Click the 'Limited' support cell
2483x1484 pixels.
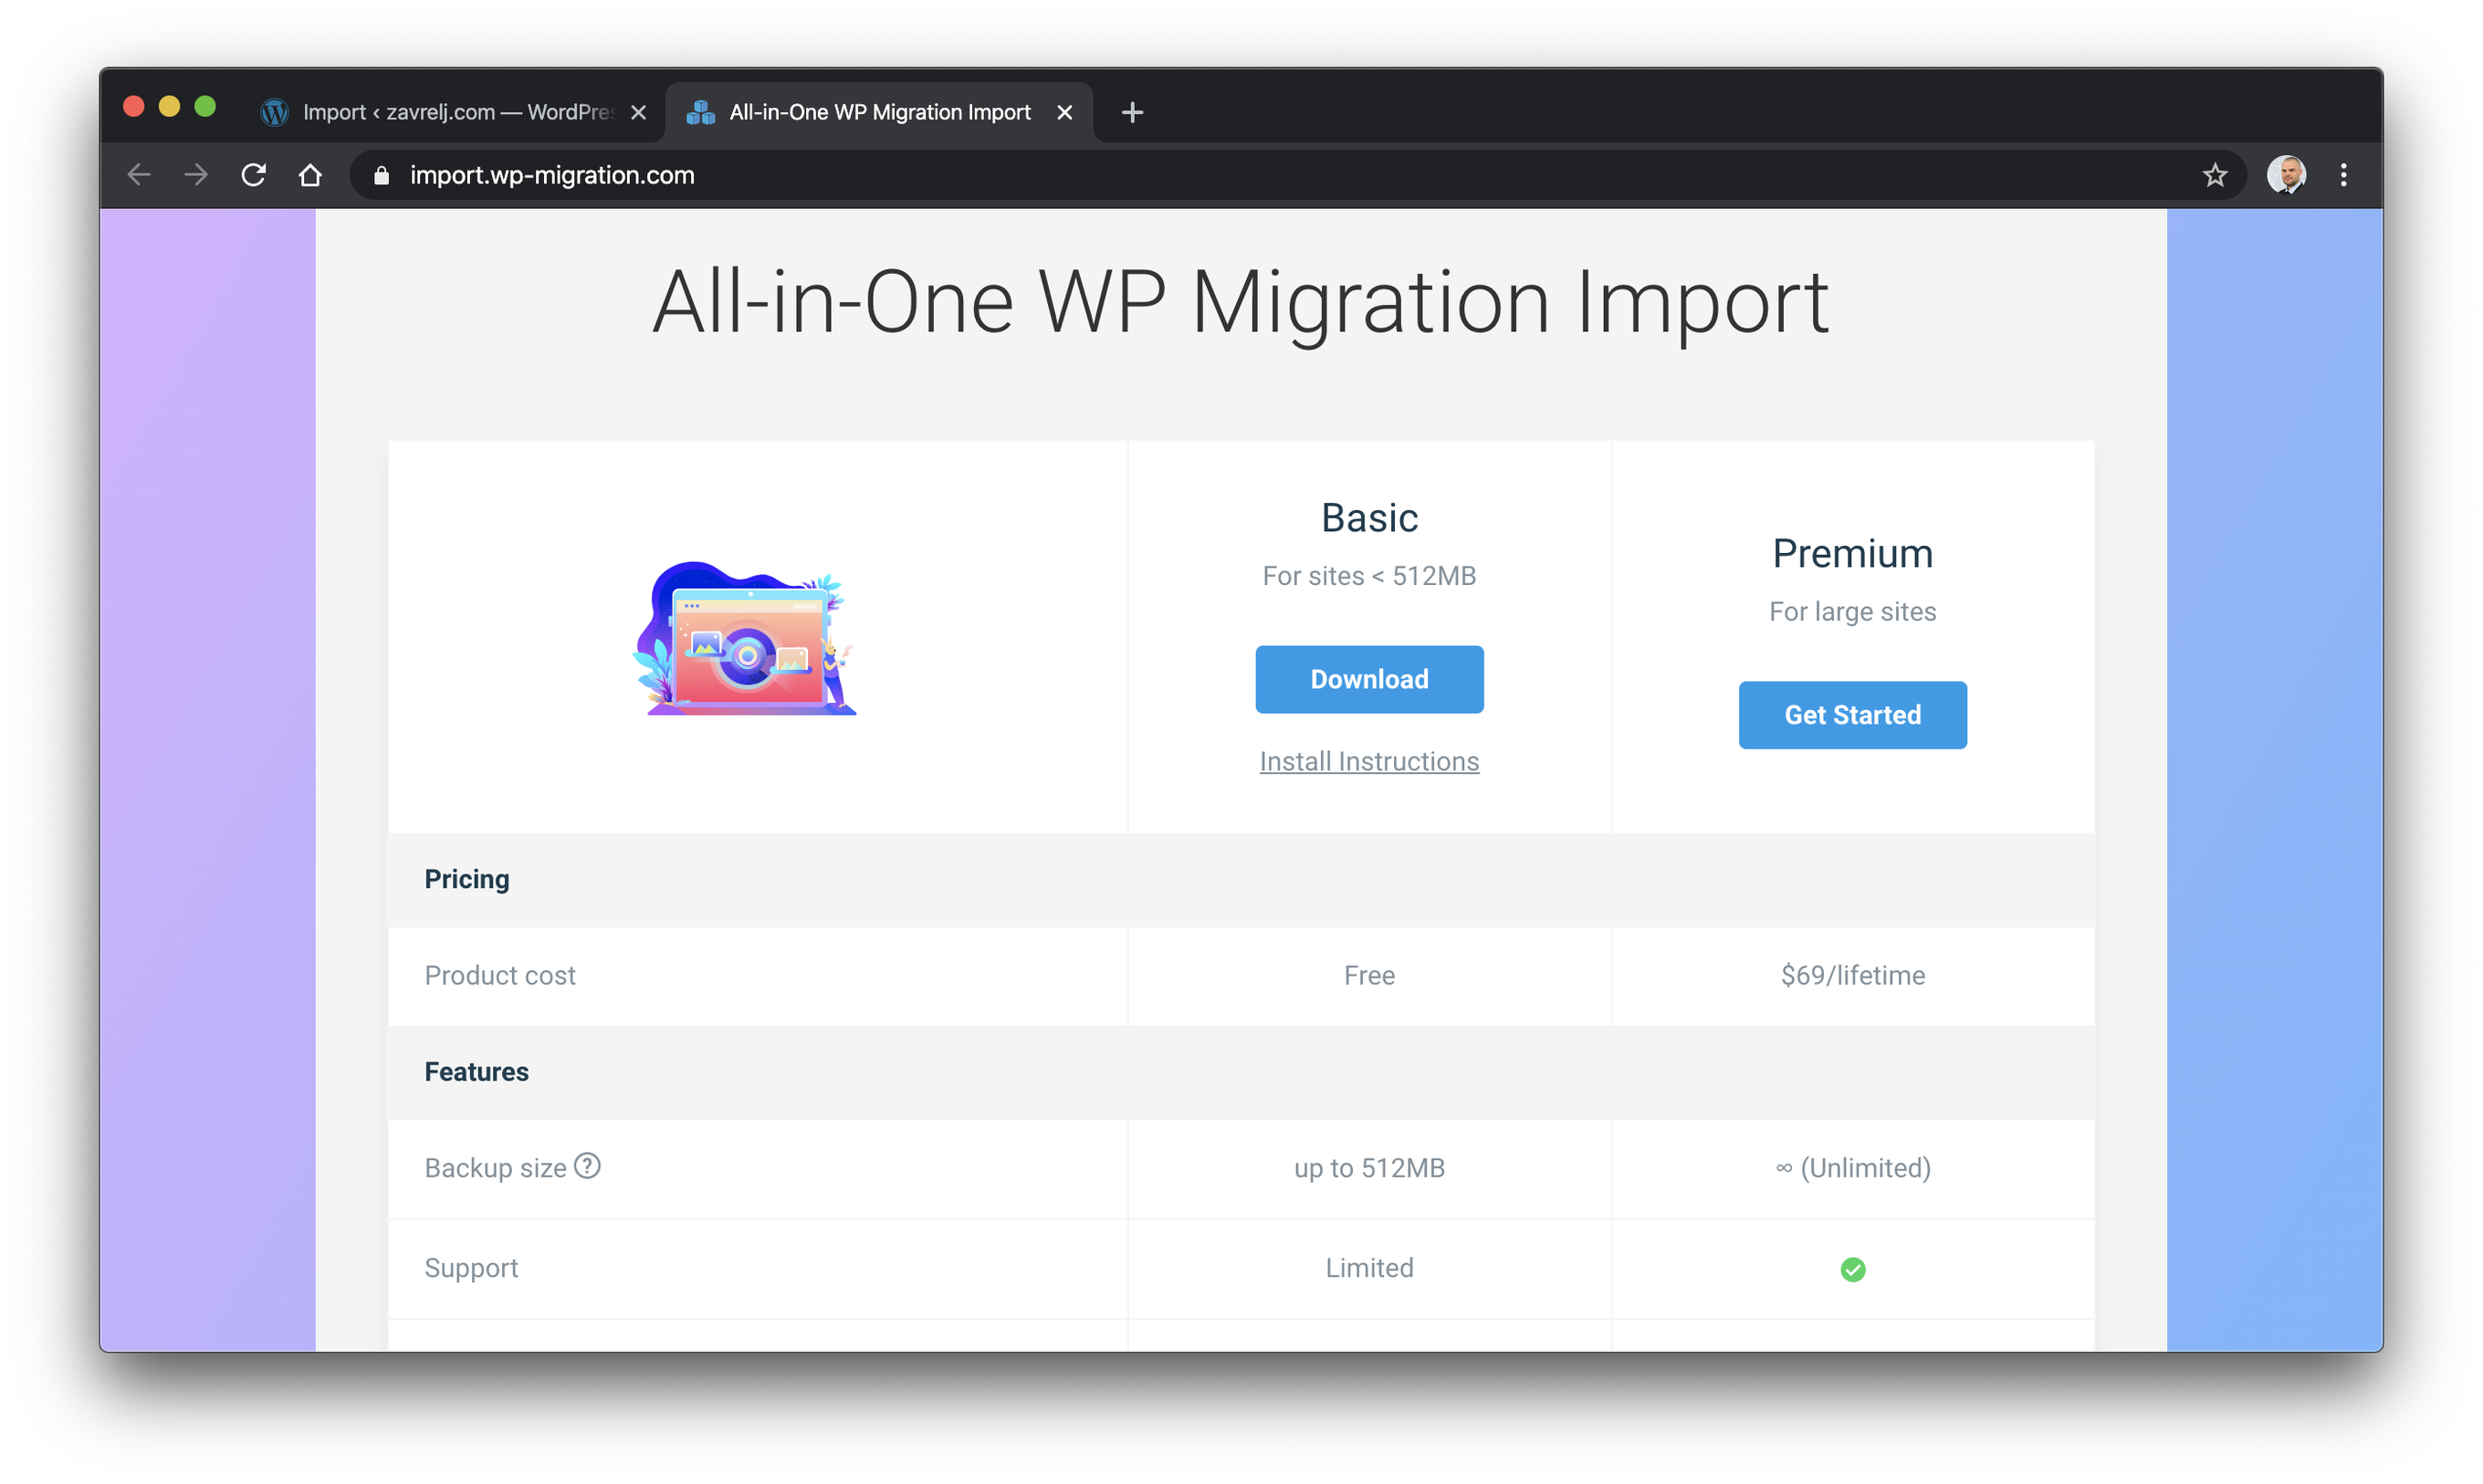(1369, 1268)
